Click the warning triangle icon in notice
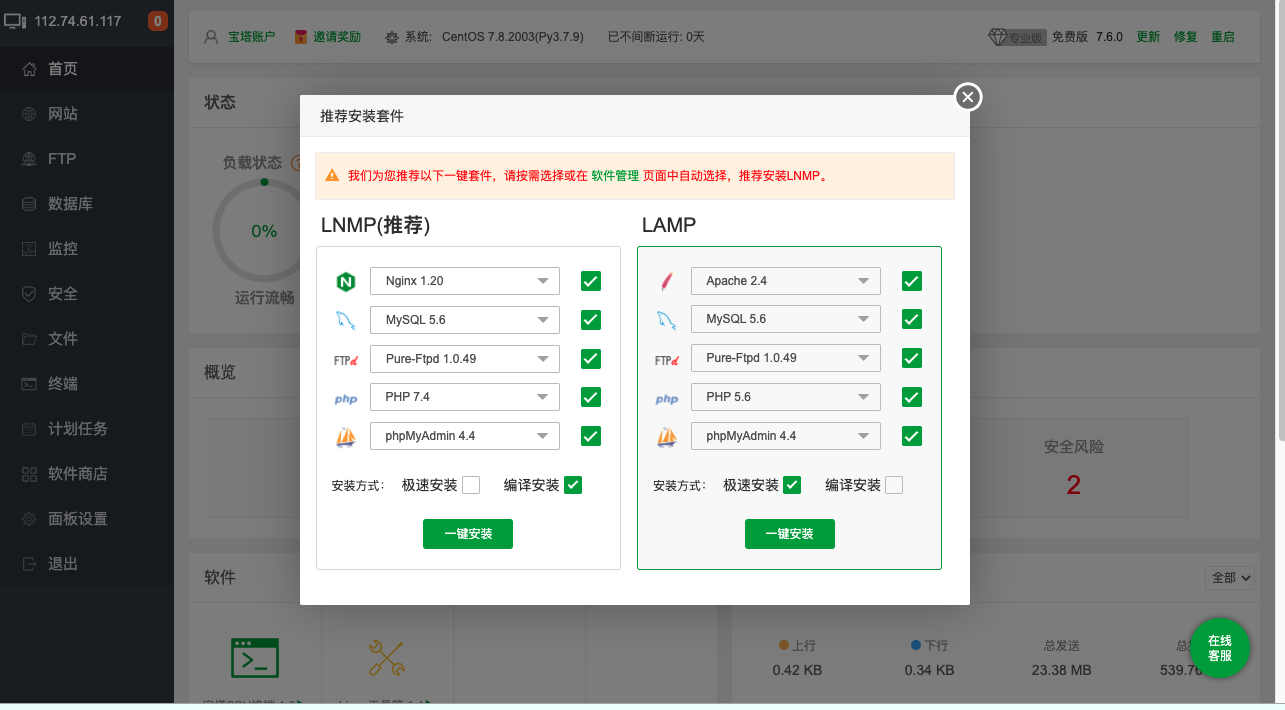 [x=332, y=176]
